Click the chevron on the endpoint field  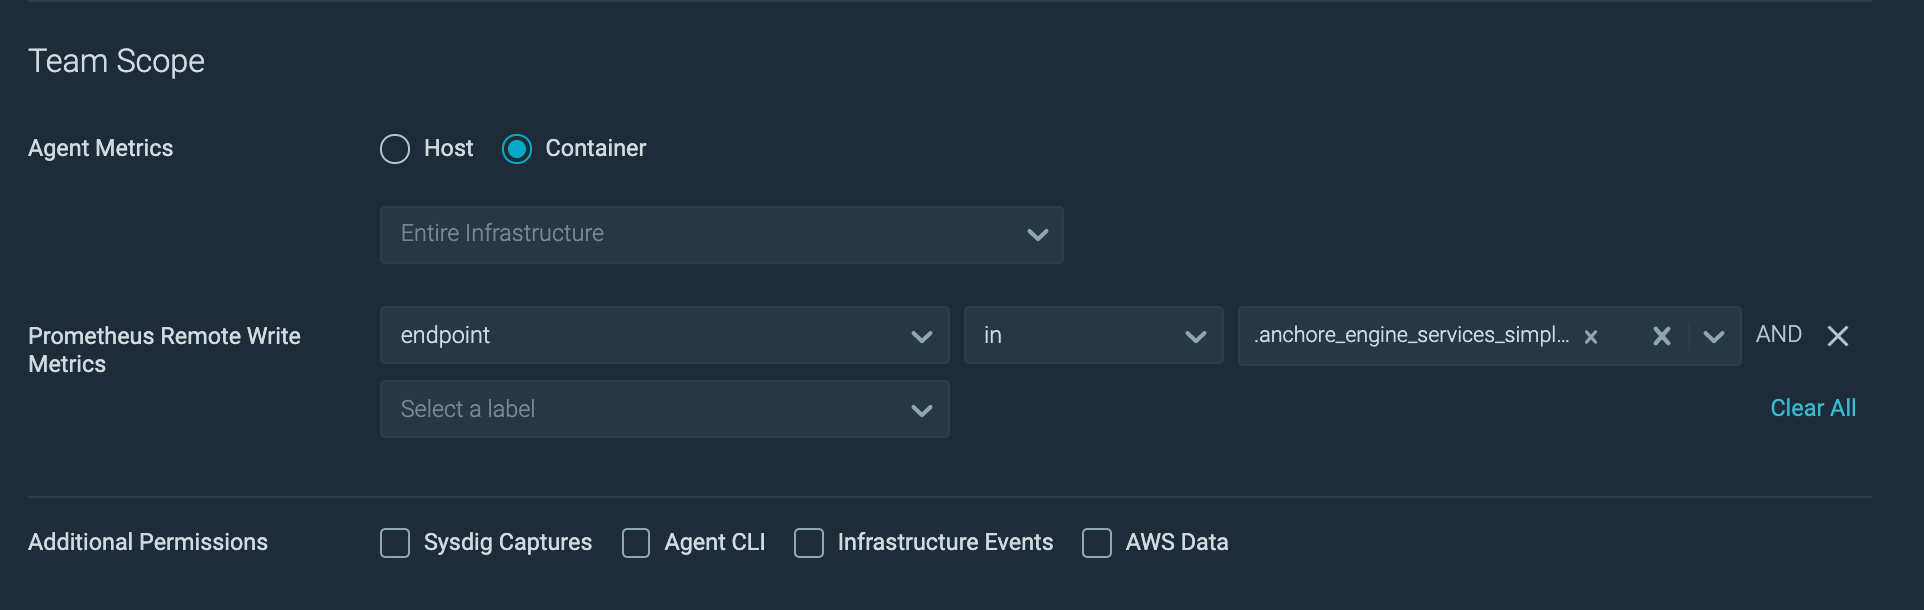point(921,336)
